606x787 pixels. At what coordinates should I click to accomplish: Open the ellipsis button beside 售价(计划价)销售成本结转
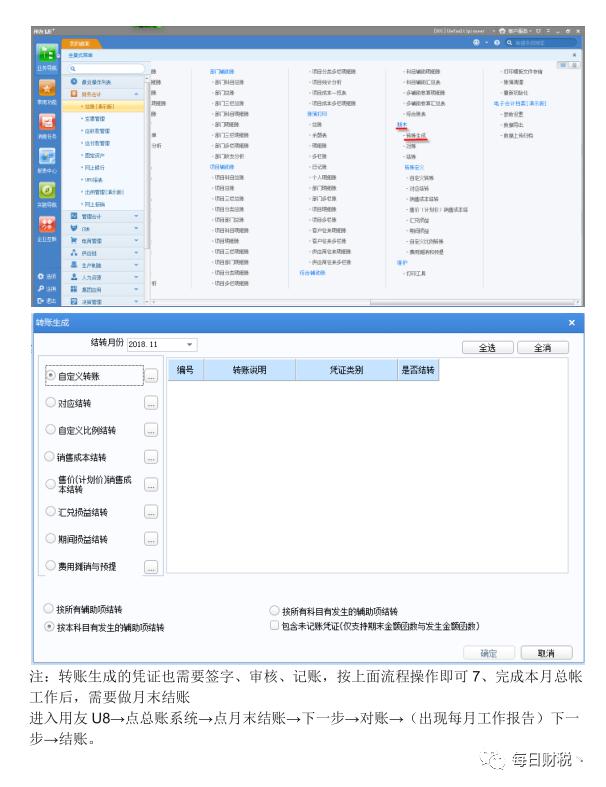151,484
